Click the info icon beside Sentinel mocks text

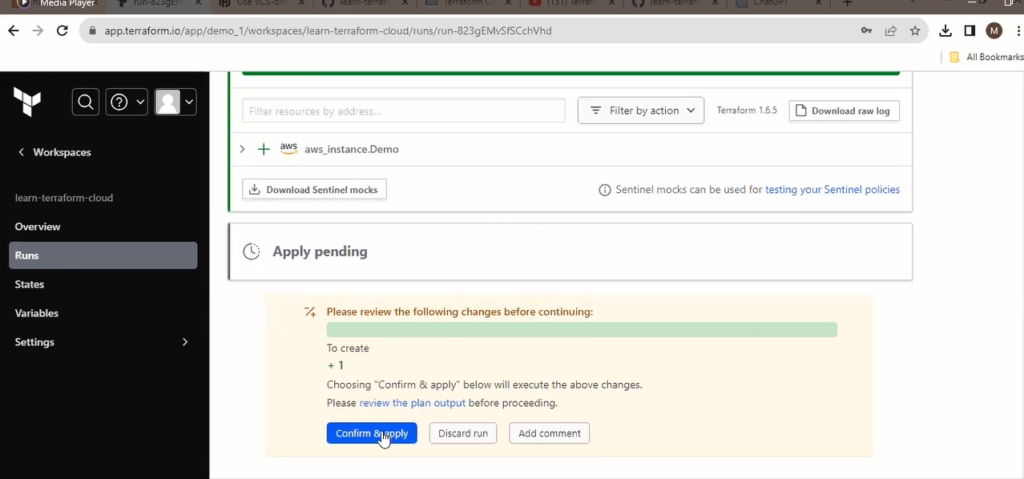tap(605, 190)
